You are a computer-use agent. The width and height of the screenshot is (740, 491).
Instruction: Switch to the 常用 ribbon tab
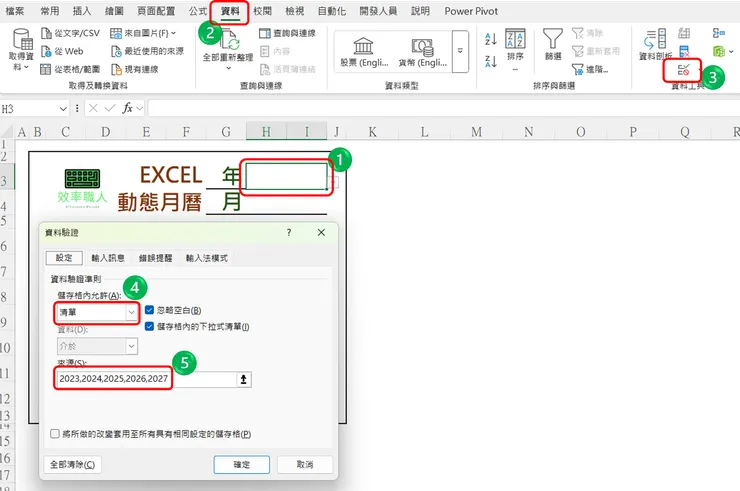[50, 11]
